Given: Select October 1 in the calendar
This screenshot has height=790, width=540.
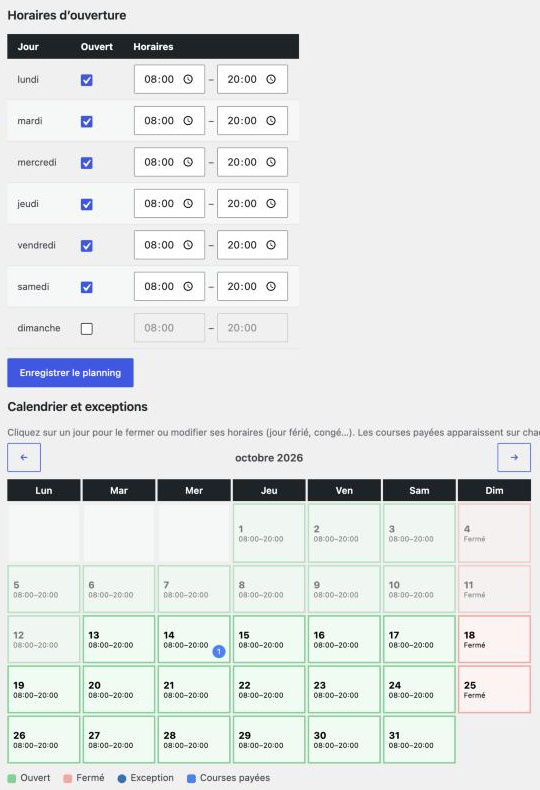Looking at the screenshot, I should point(269,533).
